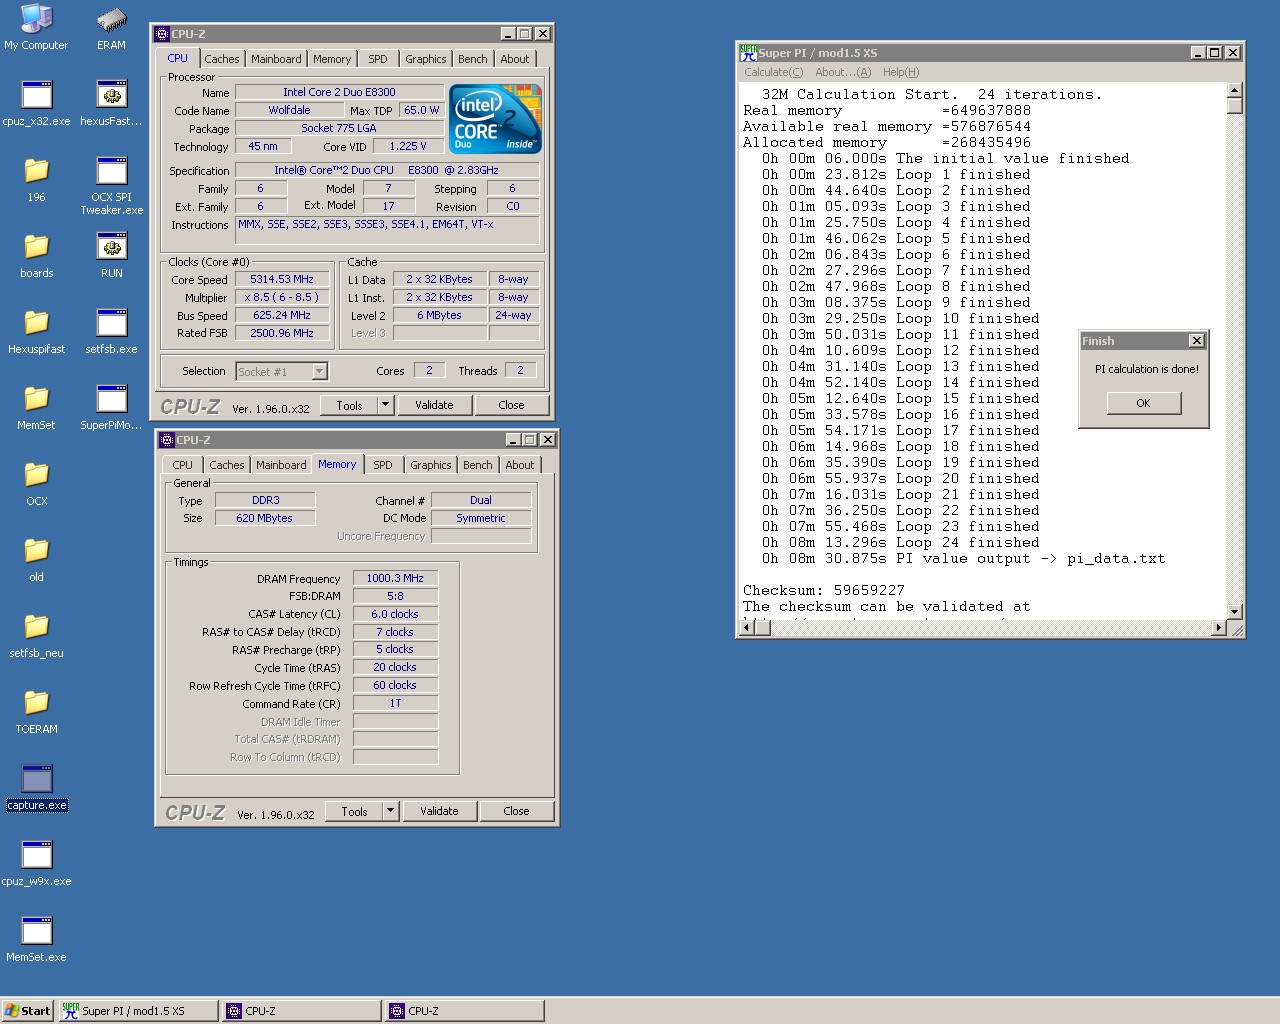Click the DRAM Frequency value 1000.3 MHz
Screen dimensions: 1280x1024
pyautogui.click(x=395, y=578)
